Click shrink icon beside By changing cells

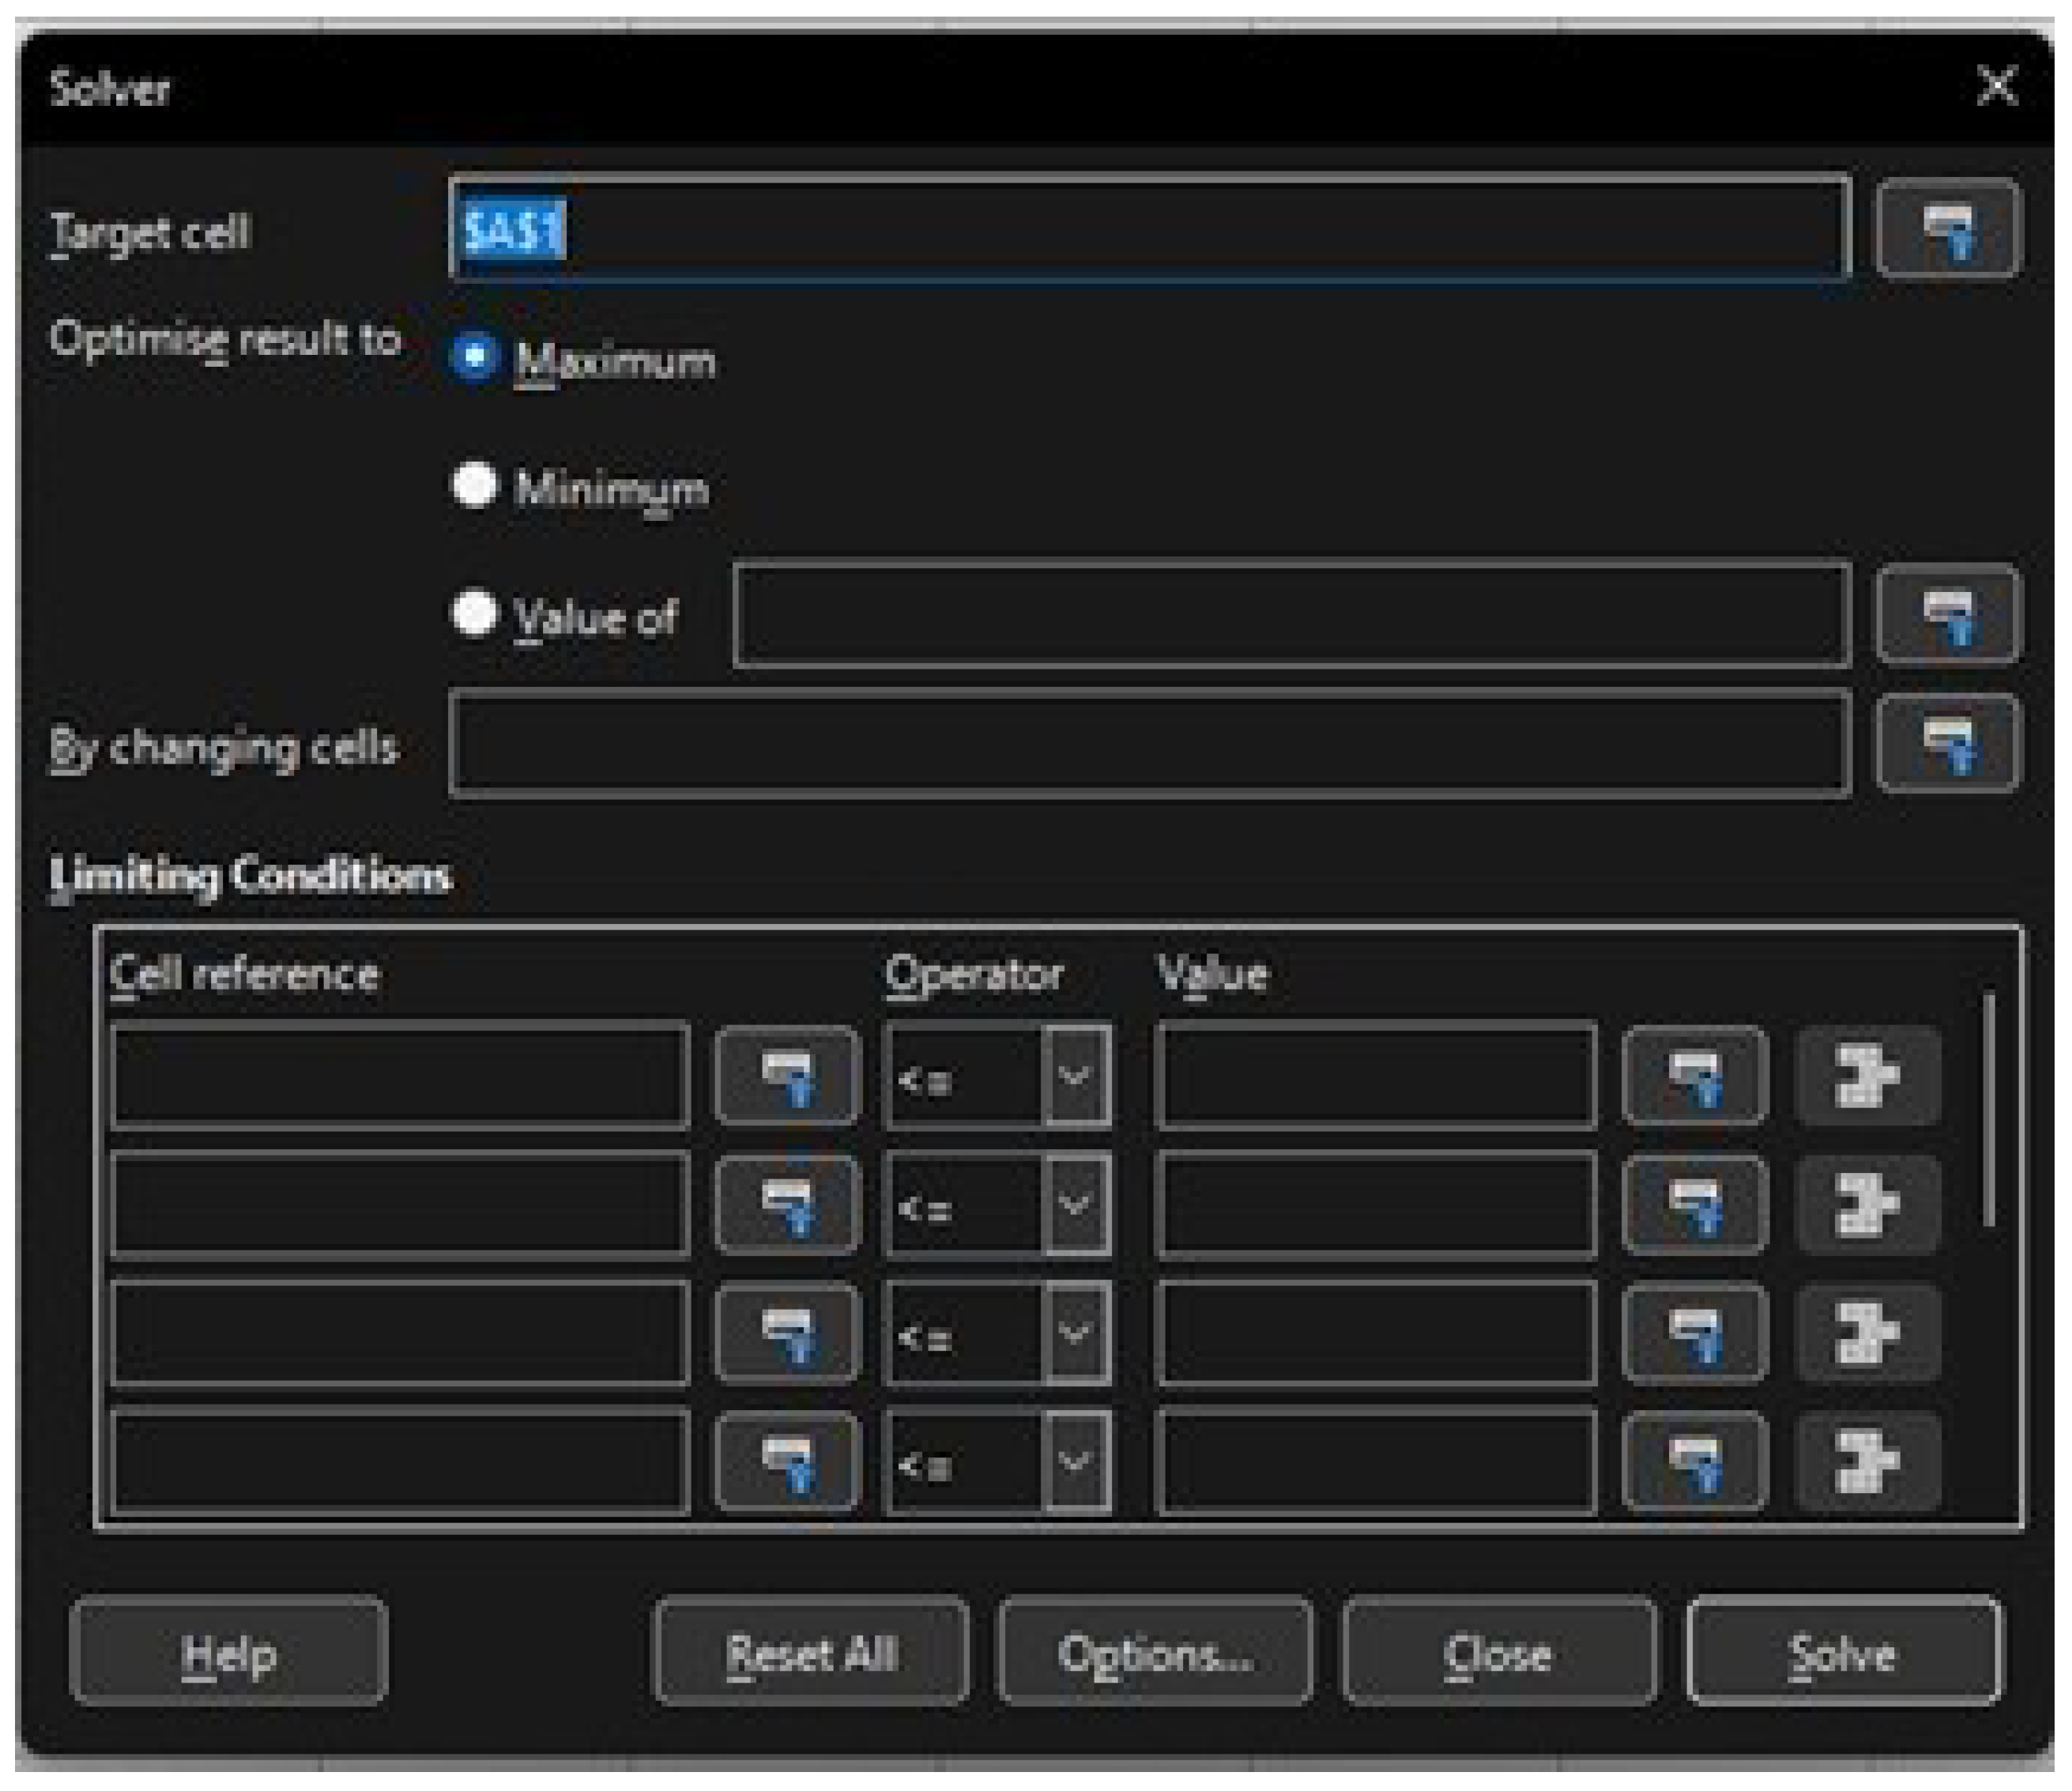1946,744
